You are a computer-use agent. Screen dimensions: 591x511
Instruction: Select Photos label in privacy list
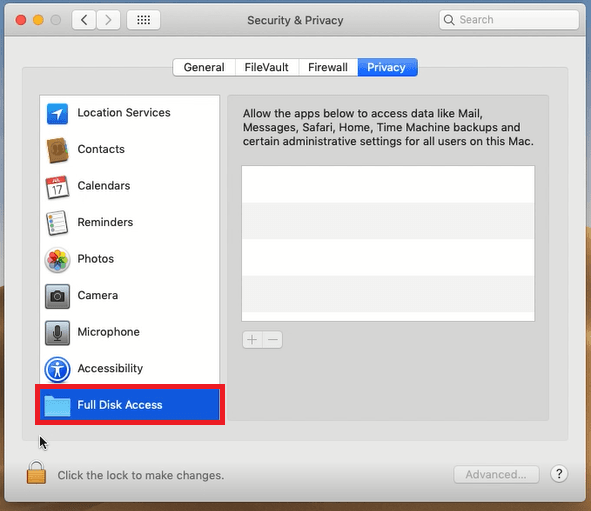pos(95,259)
